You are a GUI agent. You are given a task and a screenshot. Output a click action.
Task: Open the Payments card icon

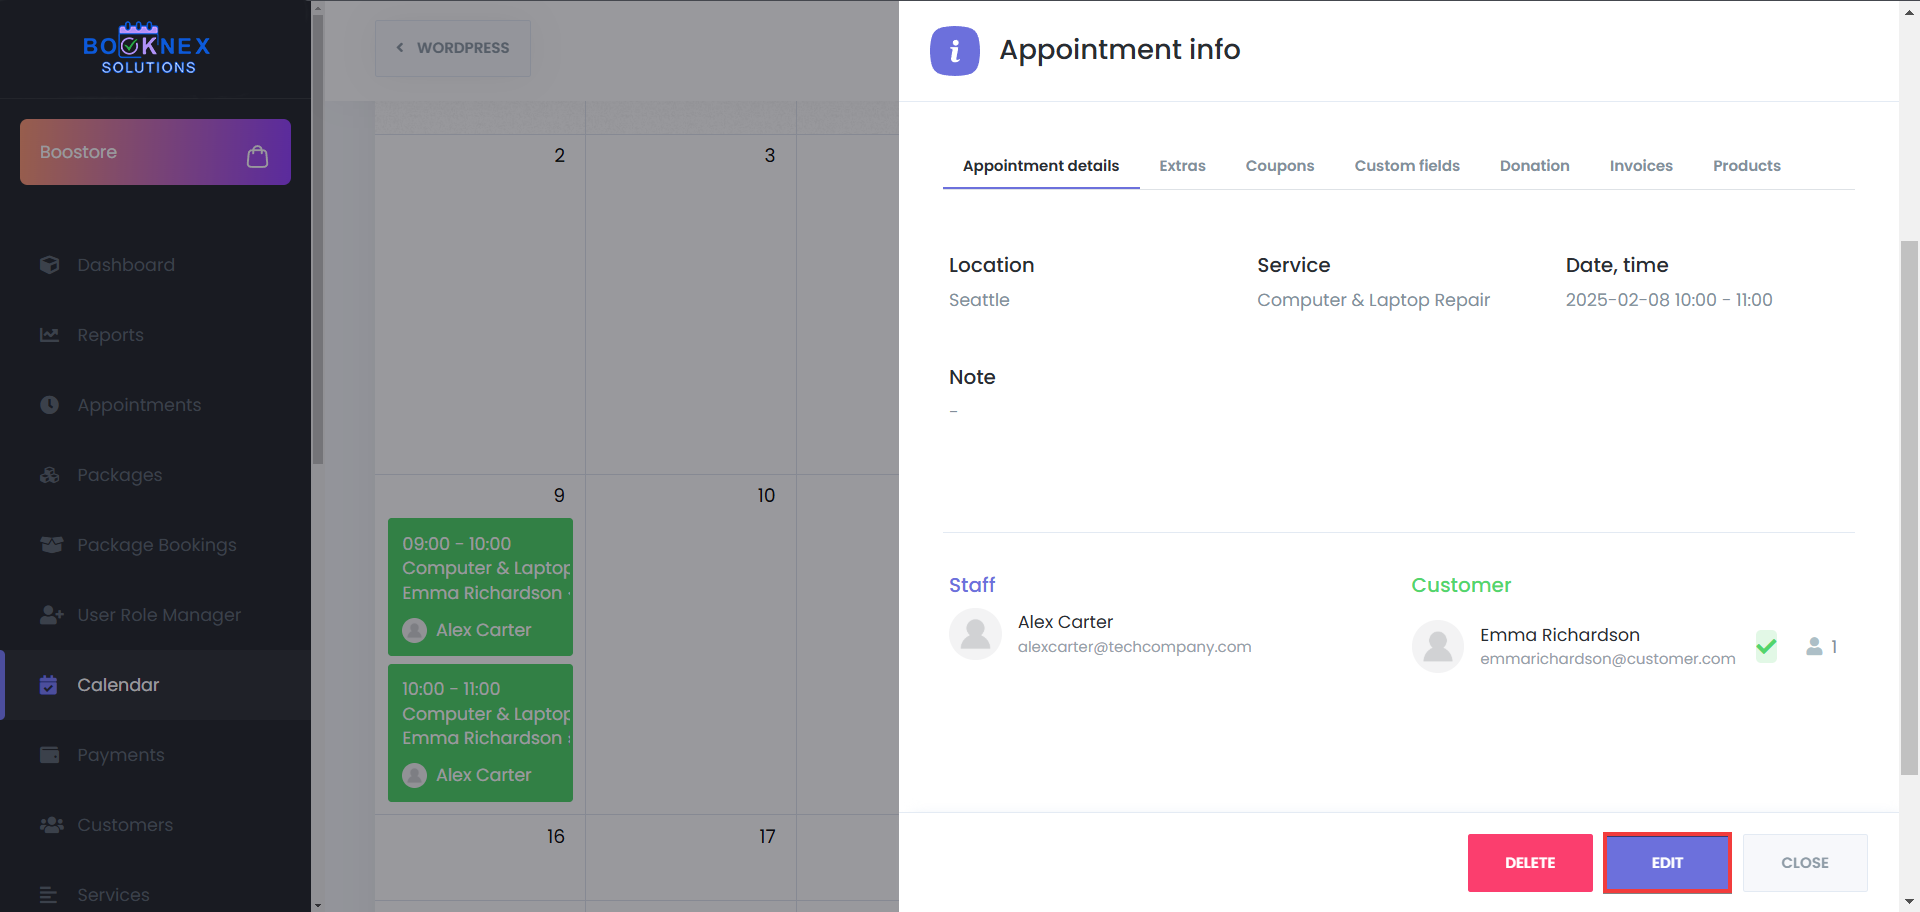(50, 754)
